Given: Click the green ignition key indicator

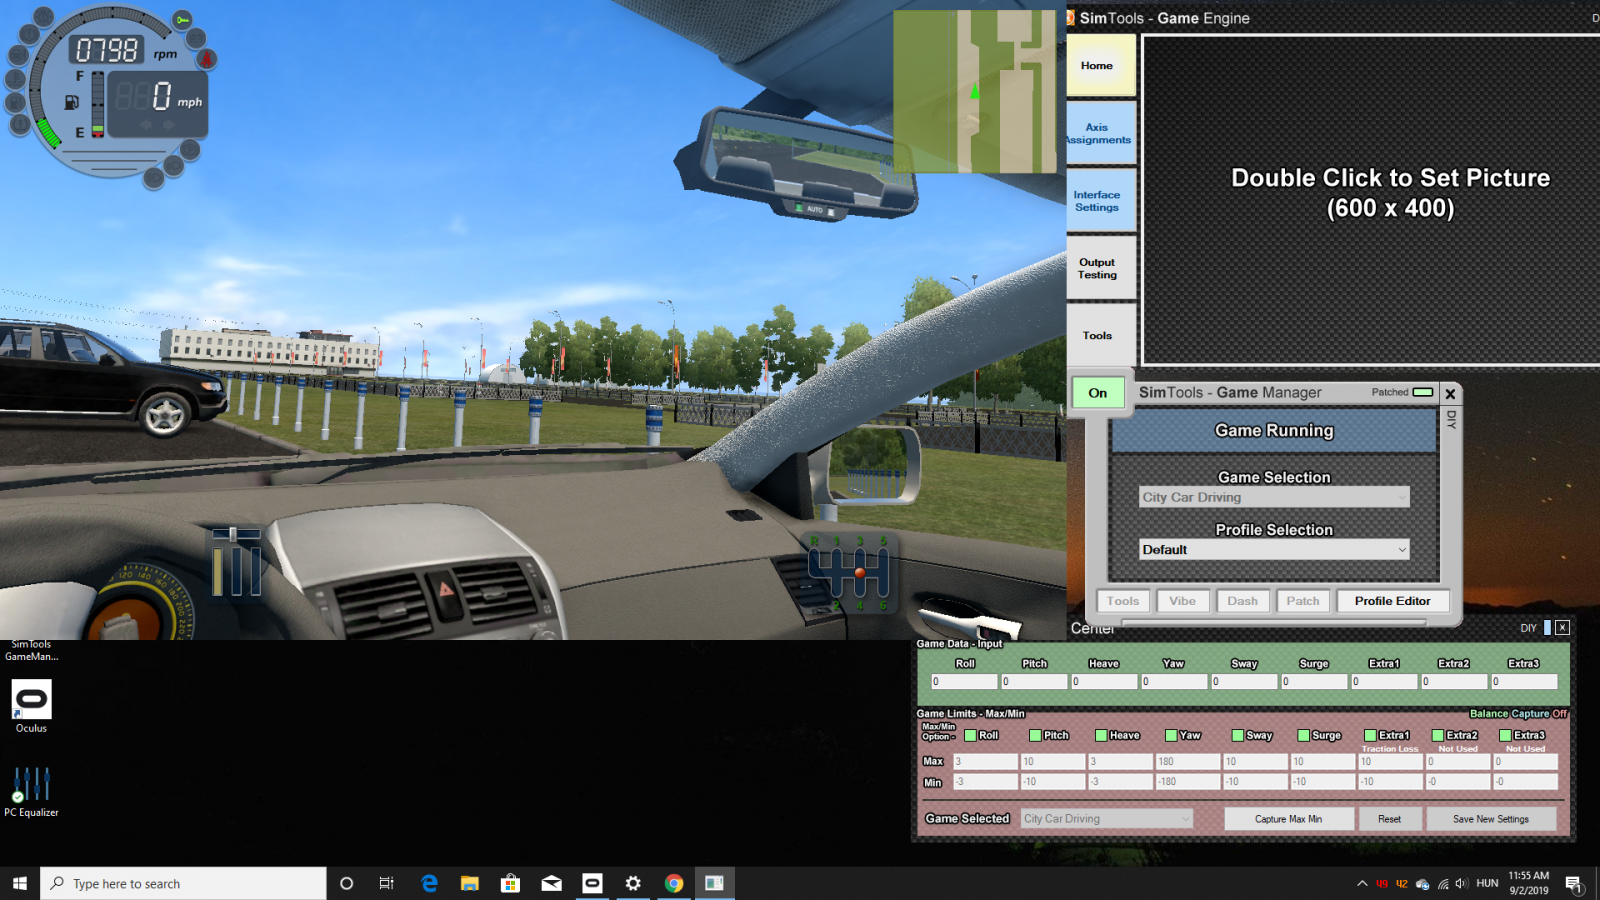Looking at the screenshot, I should pyautogui.click(x=182, y=20).
